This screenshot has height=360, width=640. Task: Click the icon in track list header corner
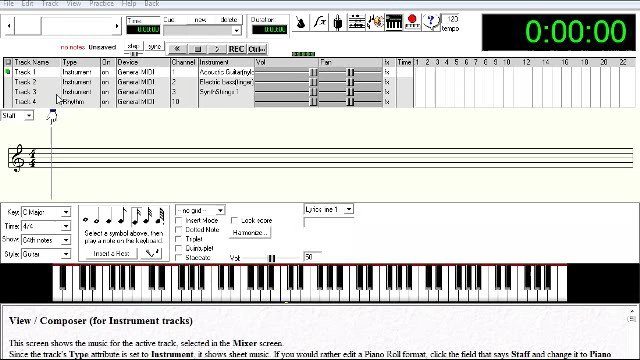pyautogui.click(x=8, y=62)
